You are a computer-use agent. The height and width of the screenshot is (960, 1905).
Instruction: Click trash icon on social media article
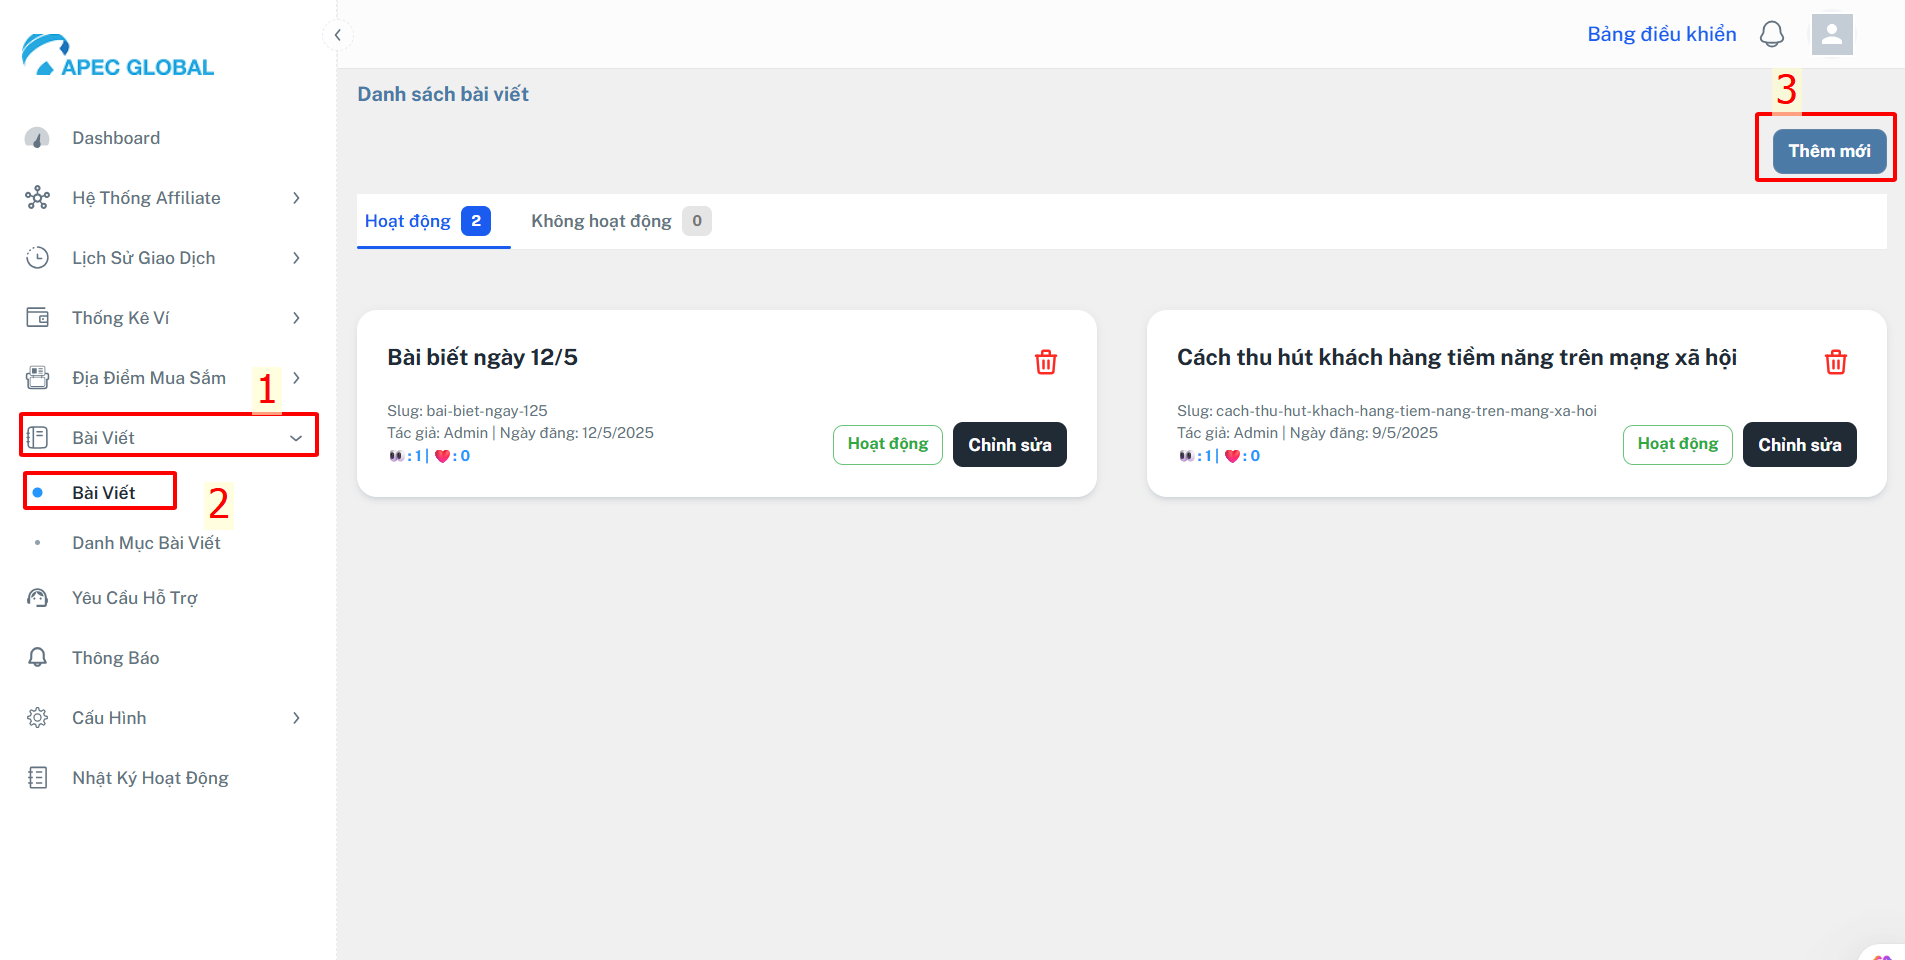1836,362
